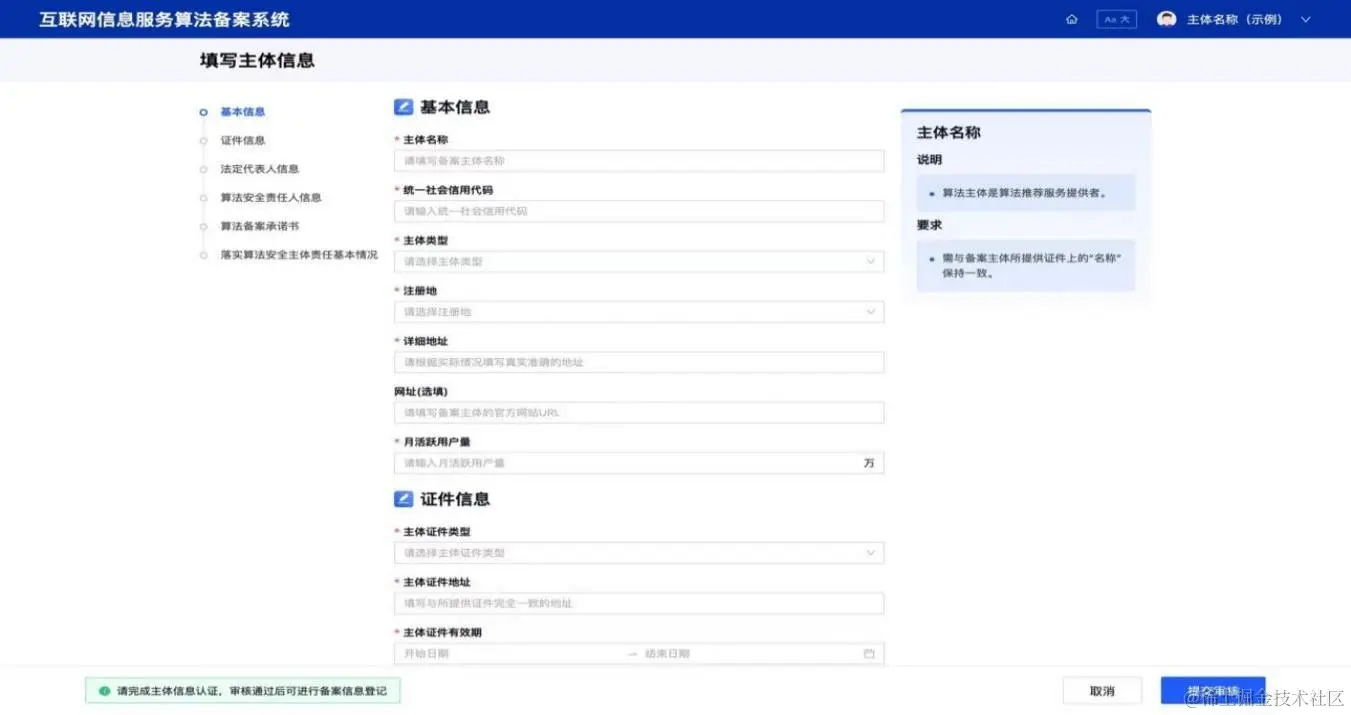This screenshot has width=1351, height=715.
Task: Click the home icon in top bar
Action: click(1071, 19)
